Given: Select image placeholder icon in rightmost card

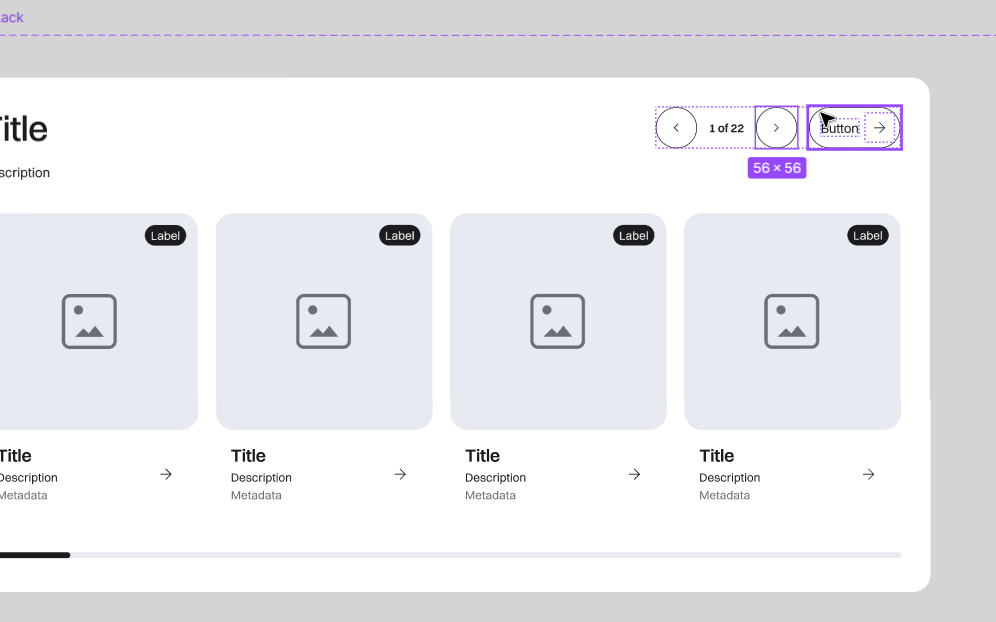Looking at the screenshot, I should pyautogui.click(x=791, y=321).
